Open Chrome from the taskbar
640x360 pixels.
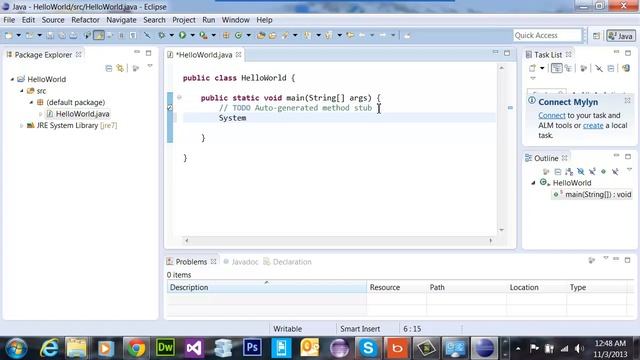tap(136, 348)
